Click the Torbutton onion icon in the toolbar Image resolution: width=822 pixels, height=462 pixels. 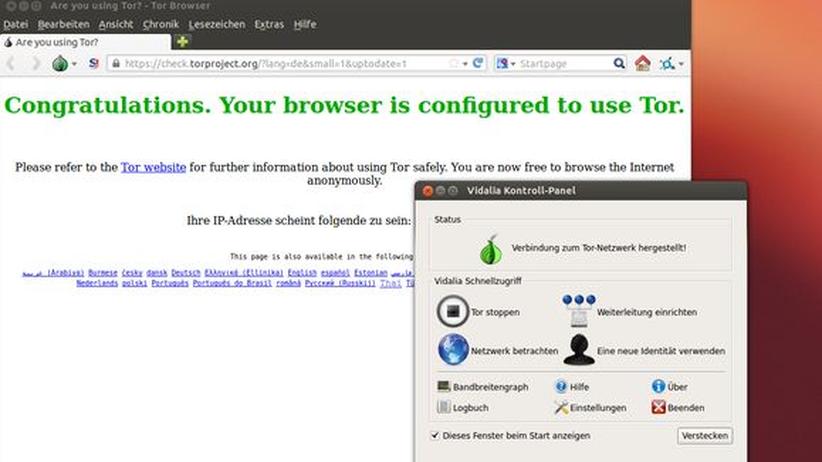click(60, 63)
